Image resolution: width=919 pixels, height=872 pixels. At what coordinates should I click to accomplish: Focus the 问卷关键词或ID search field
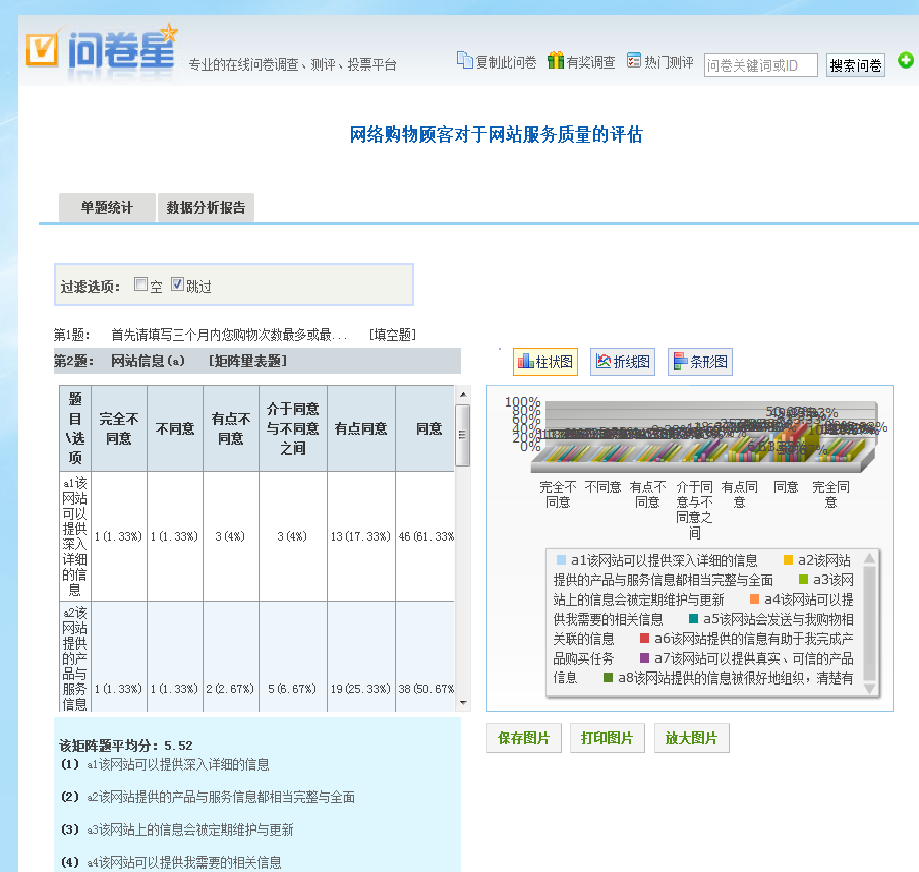760,65
